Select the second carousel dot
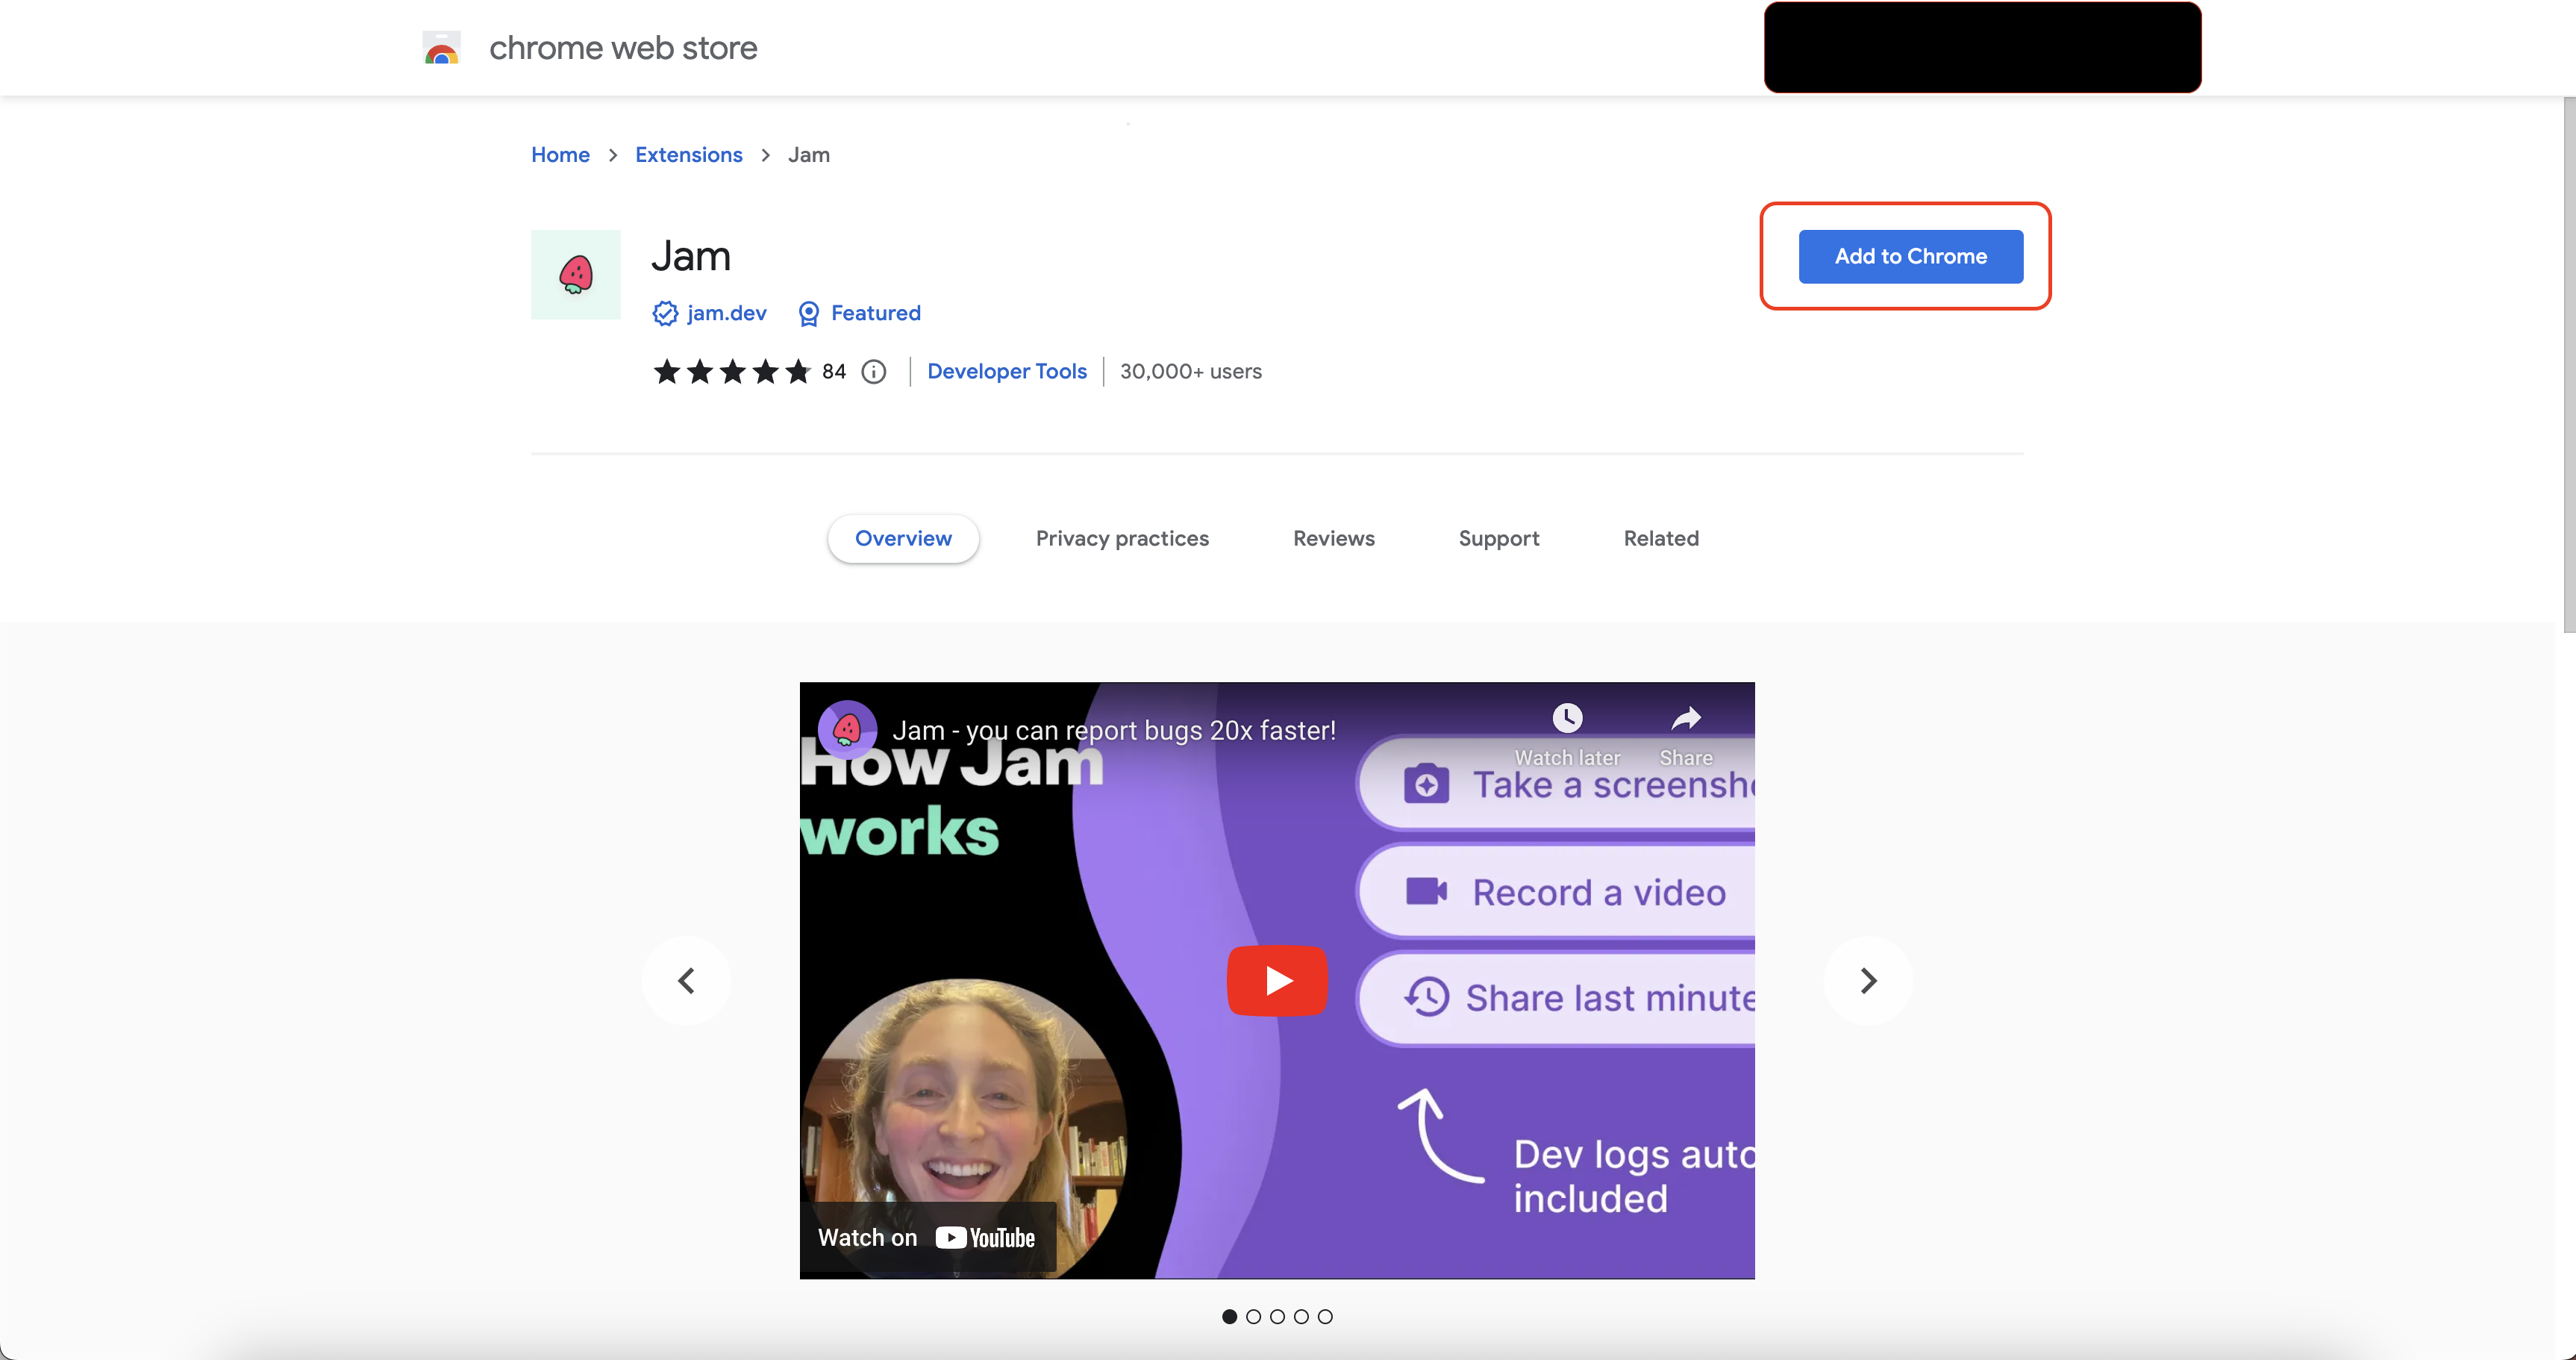 (1253, 1317)
